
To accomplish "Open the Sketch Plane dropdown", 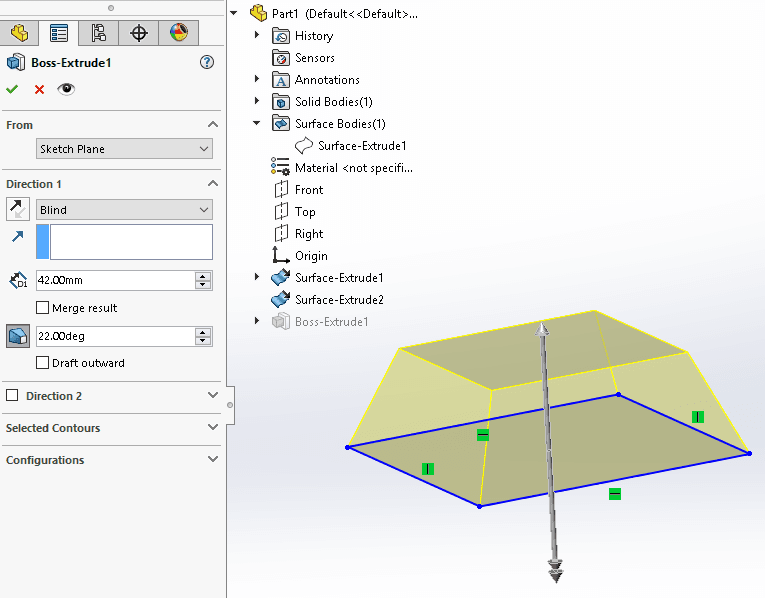I will pyautogui.click(x=124, y=149).
